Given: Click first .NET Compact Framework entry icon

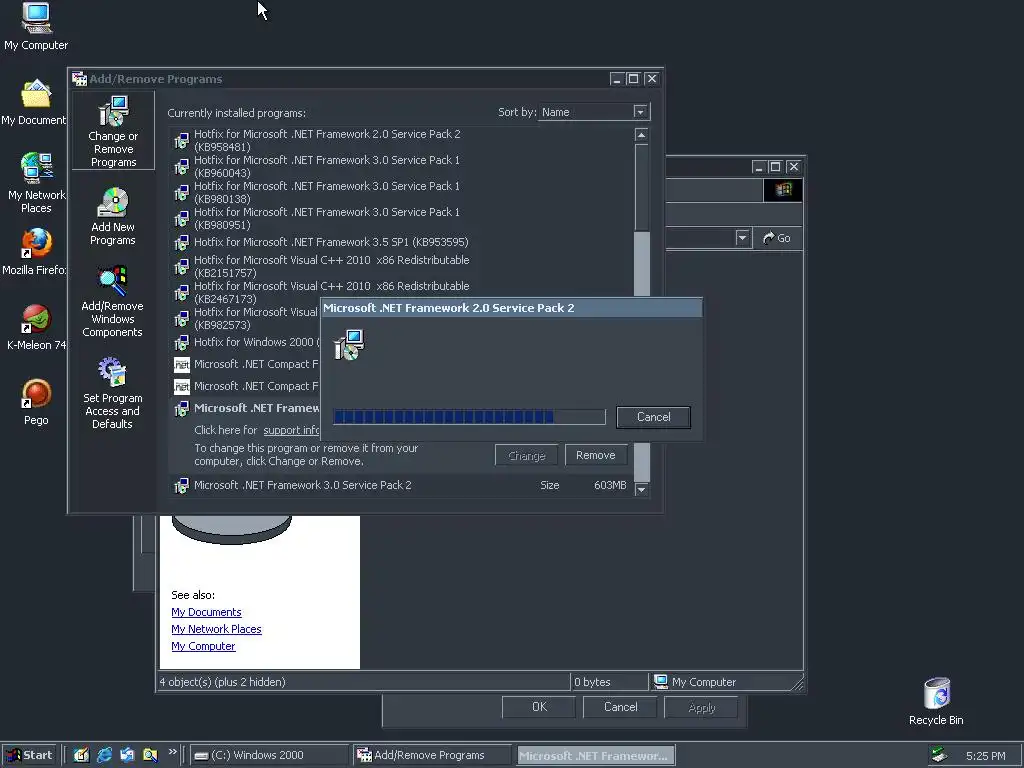Looking at the screenshot, I should (x=182, y=364).
